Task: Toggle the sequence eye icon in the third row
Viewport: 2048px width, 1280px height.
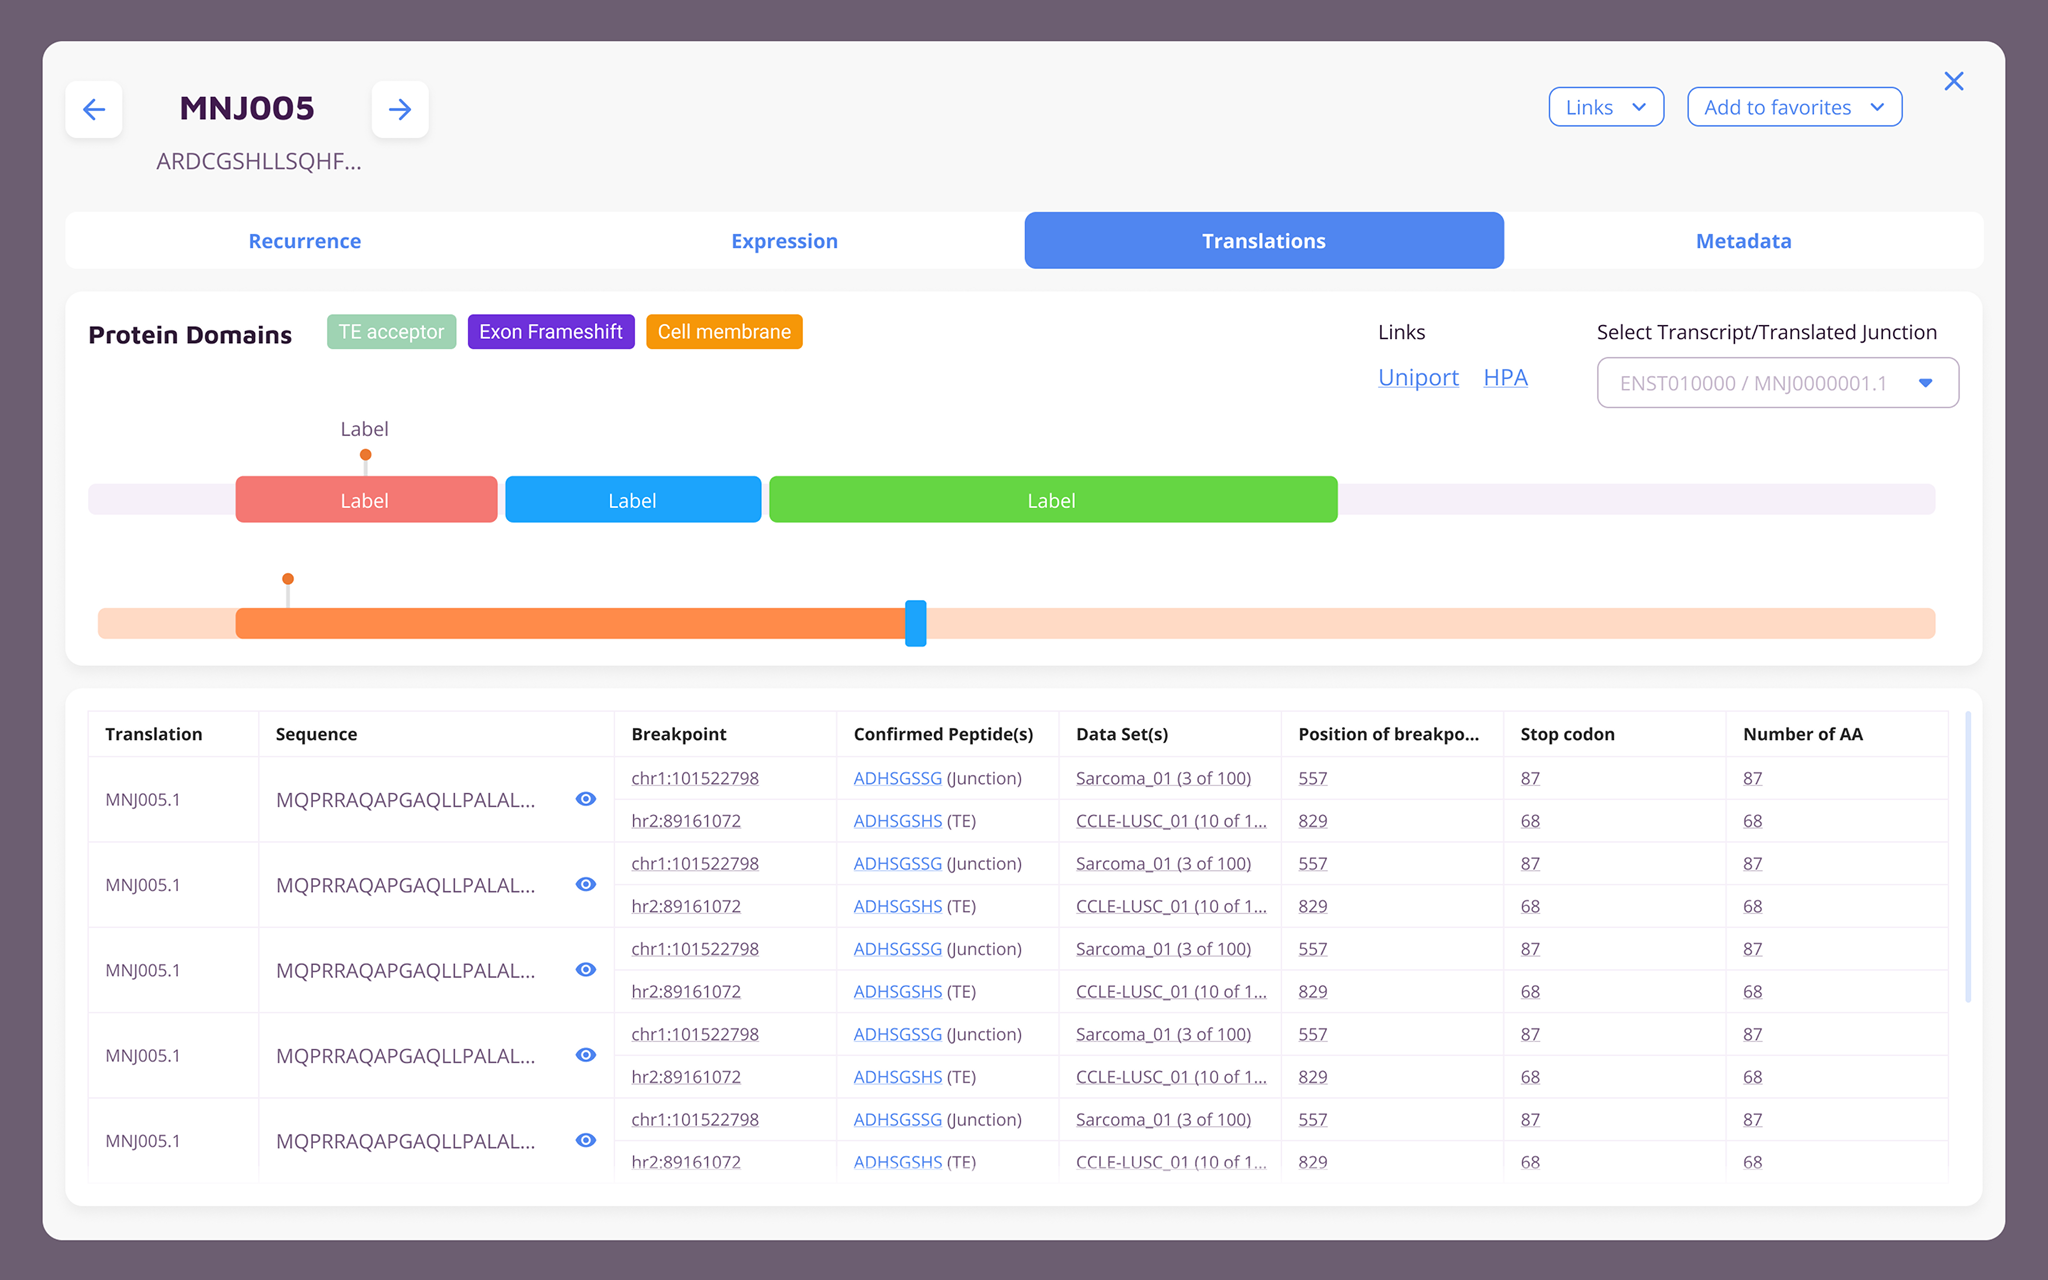Action: point(586,970)
